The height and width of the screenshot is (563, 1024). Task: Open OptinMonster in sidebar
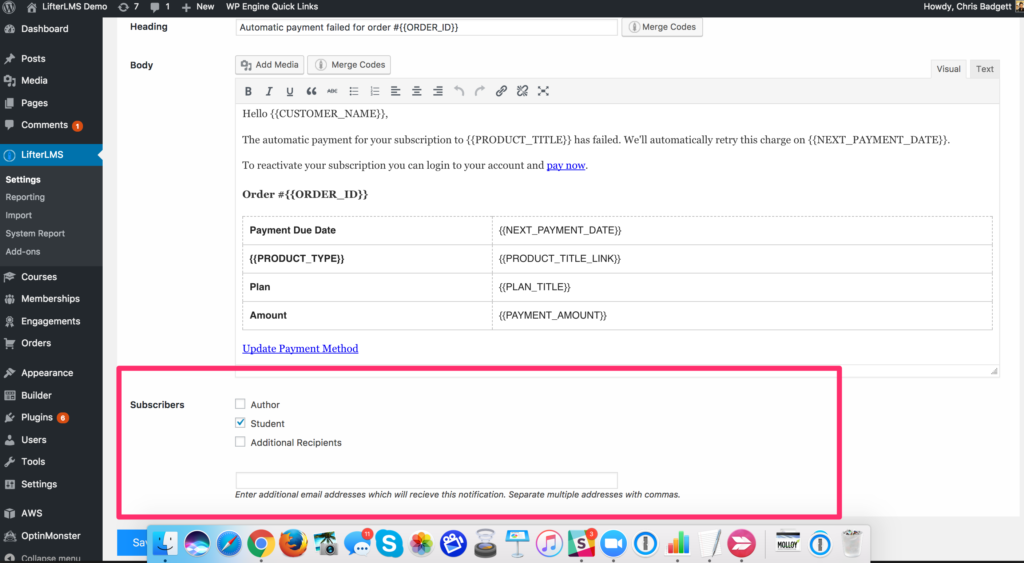(x=51, y=536)
